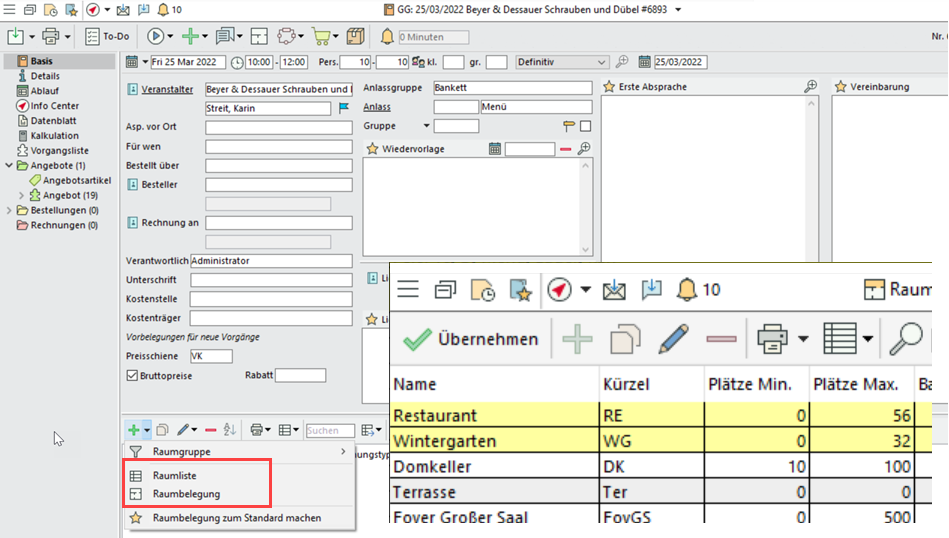Tick the checkbox next to Gruppe field
949x538 pixels.
pyautogui.click(x=586, y=126)
